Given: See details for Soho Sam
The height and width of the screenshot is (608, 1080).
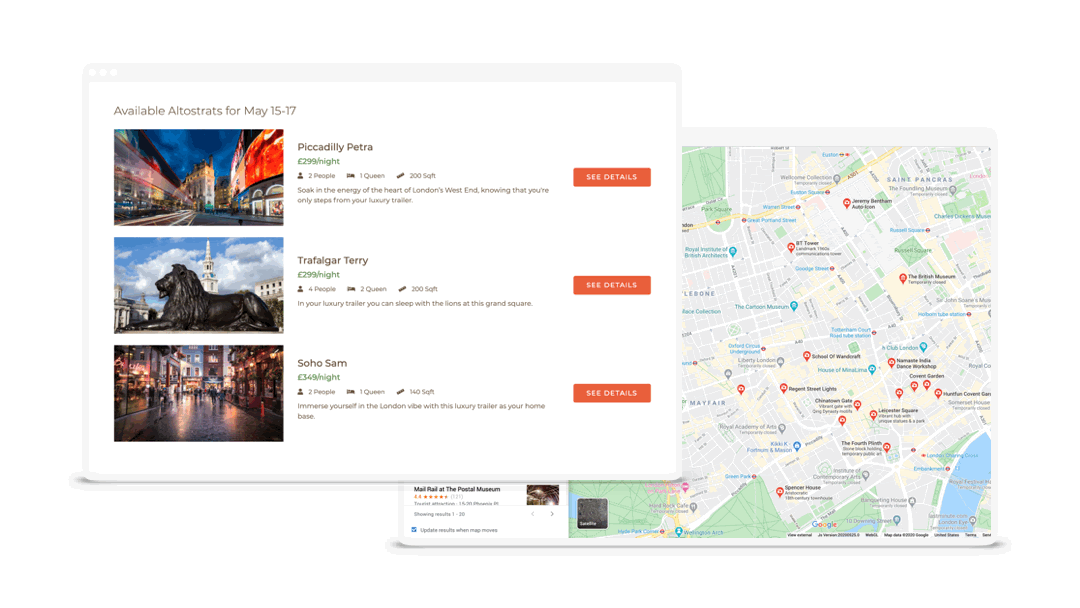Looking at the screenshot, I should (x=611, y=393).
